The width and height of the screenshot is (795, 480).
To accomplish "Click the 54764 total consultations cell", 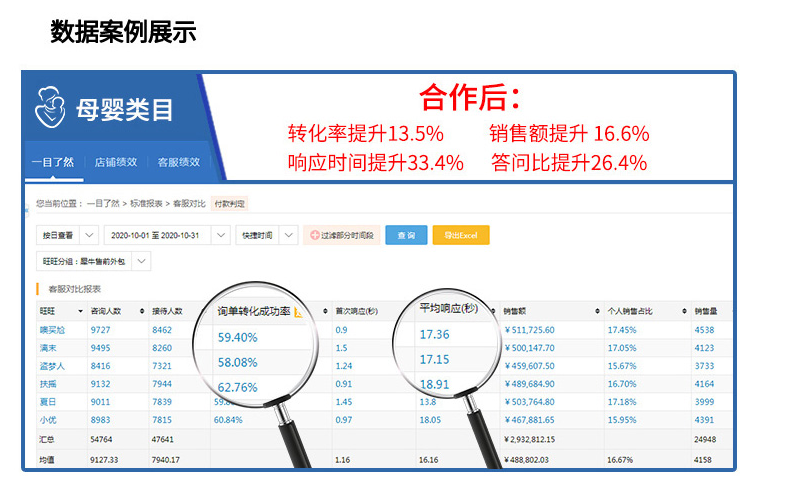I will tap(101, 439).
